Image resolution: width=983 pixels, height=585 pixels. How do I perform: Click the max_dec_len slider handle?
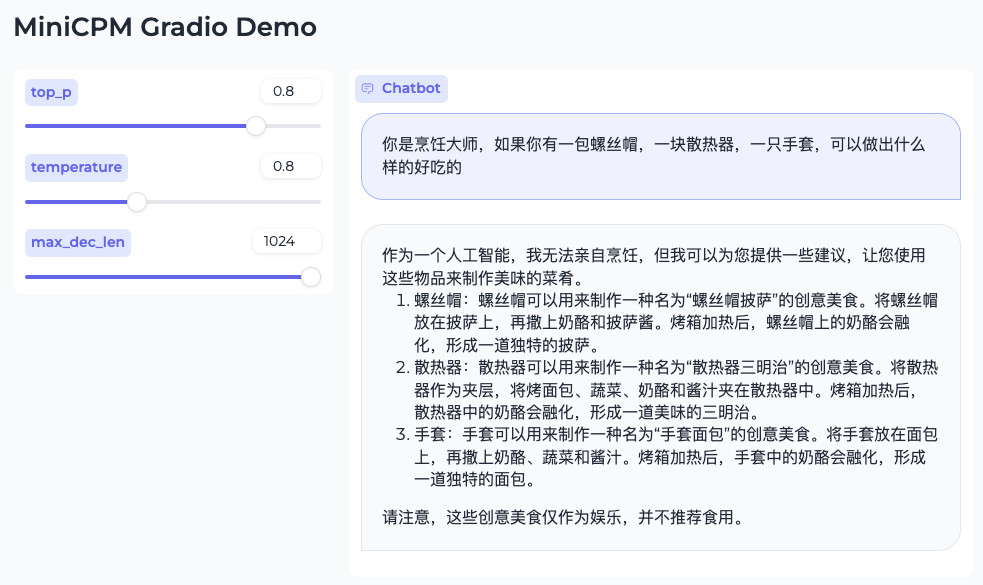tap(311, 277)
